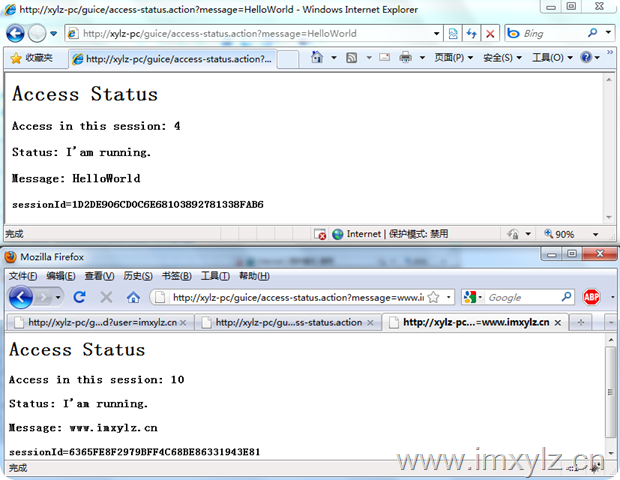Select the IE access-status.action tab

click(172, 59)
